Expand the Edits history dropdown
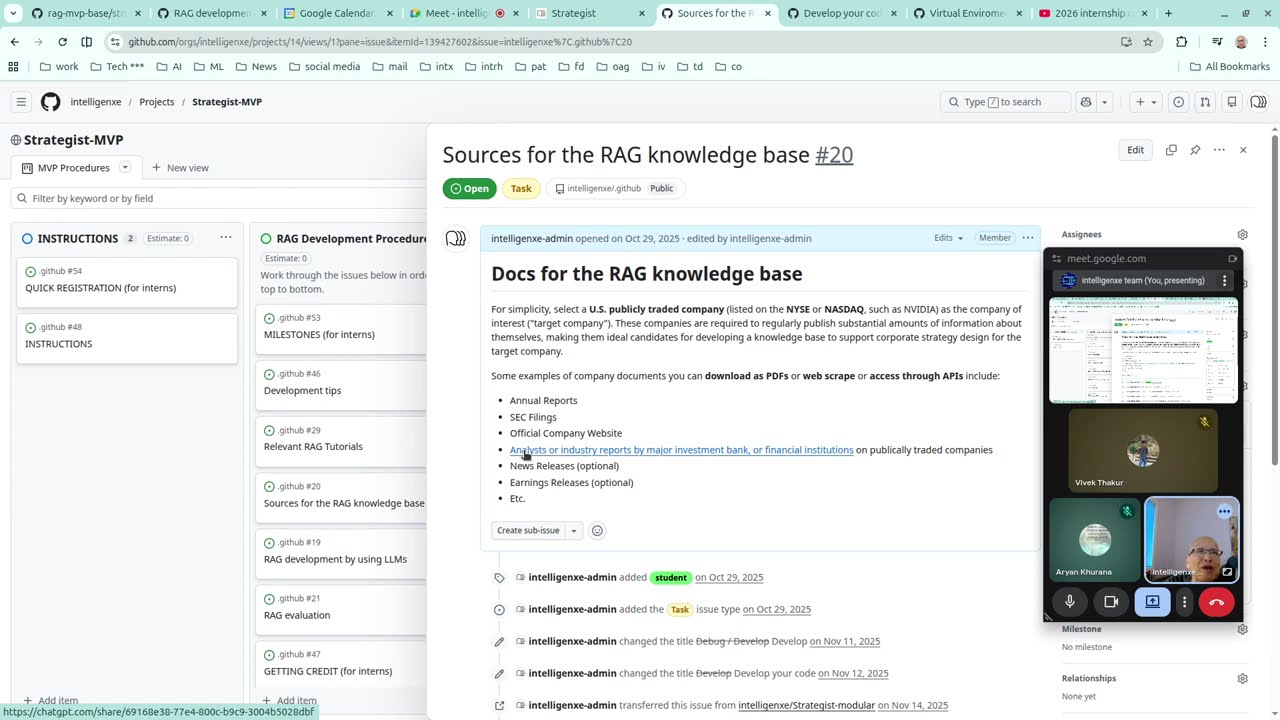1280x720 pixels. [x=948, y=238]
